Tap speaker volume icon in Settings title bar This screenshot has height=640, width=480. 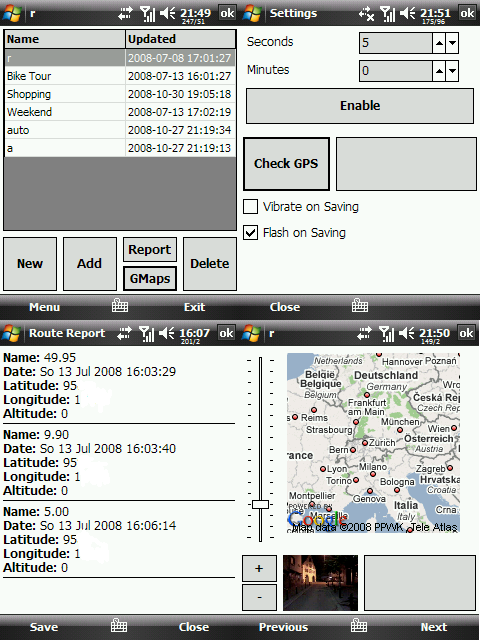tap(407, 13)
